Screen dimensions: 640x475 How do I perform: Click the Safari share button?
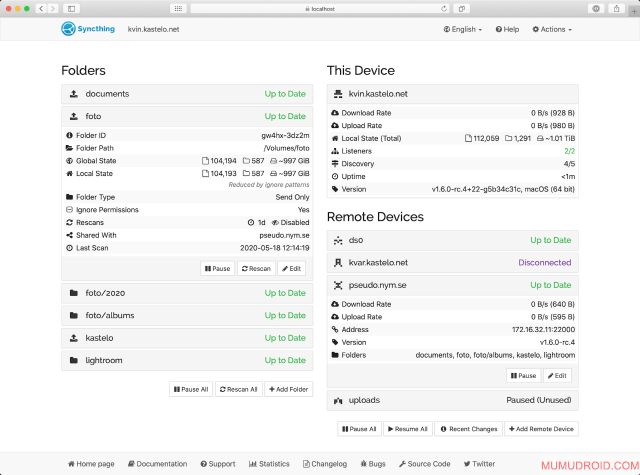point(616,8)
